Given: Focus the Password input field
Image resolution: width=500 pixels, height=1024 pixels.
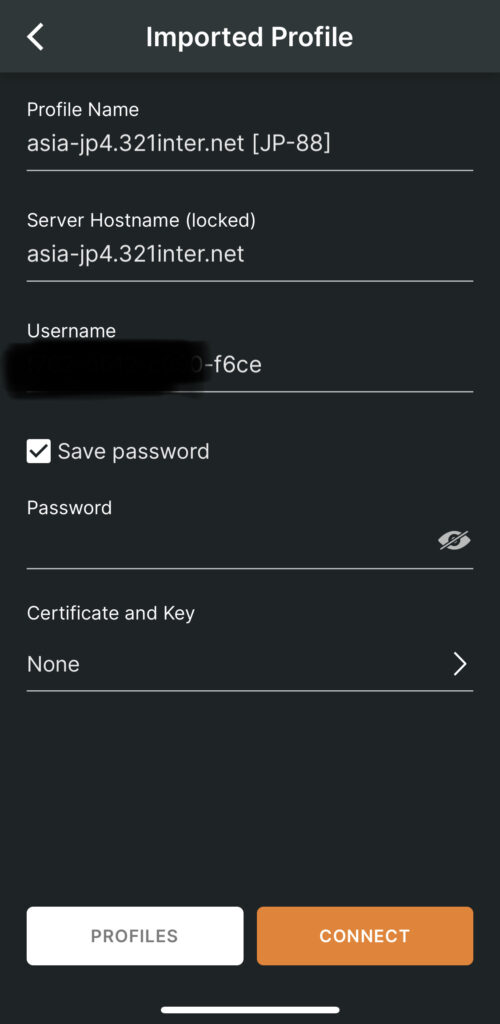Looking at the screenshot, I should coord(250,542).
